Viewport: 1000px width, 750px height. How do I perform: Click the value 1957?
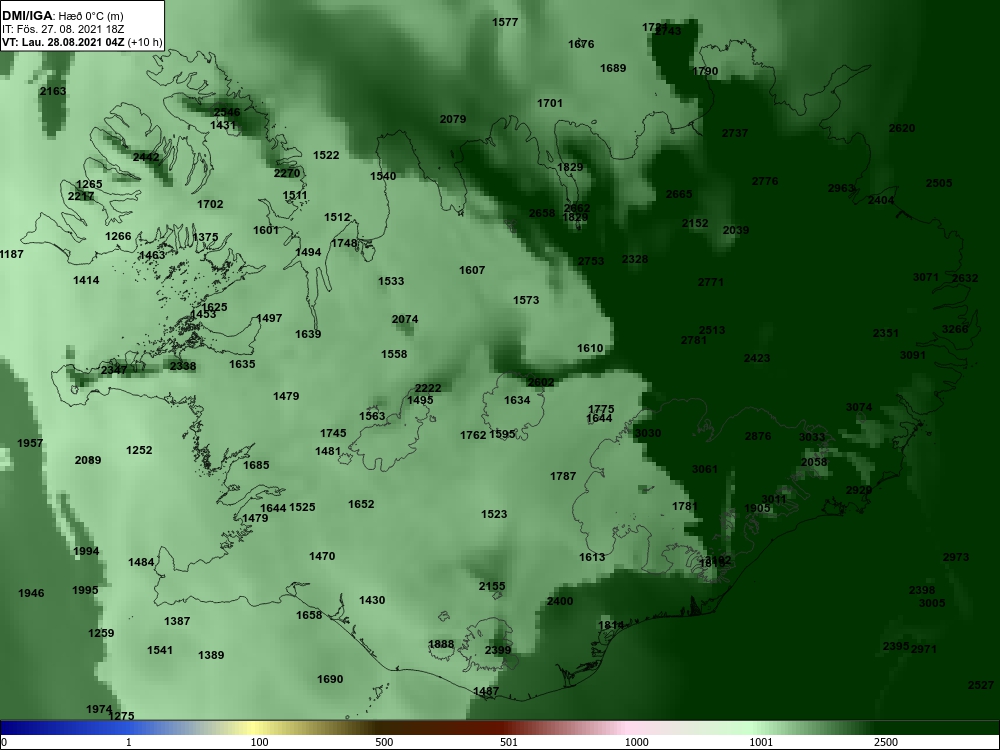click(x=30, y=443)
